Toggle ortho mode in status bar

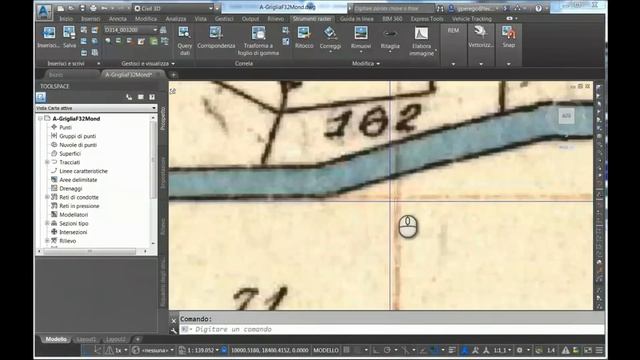pos(376,350)
